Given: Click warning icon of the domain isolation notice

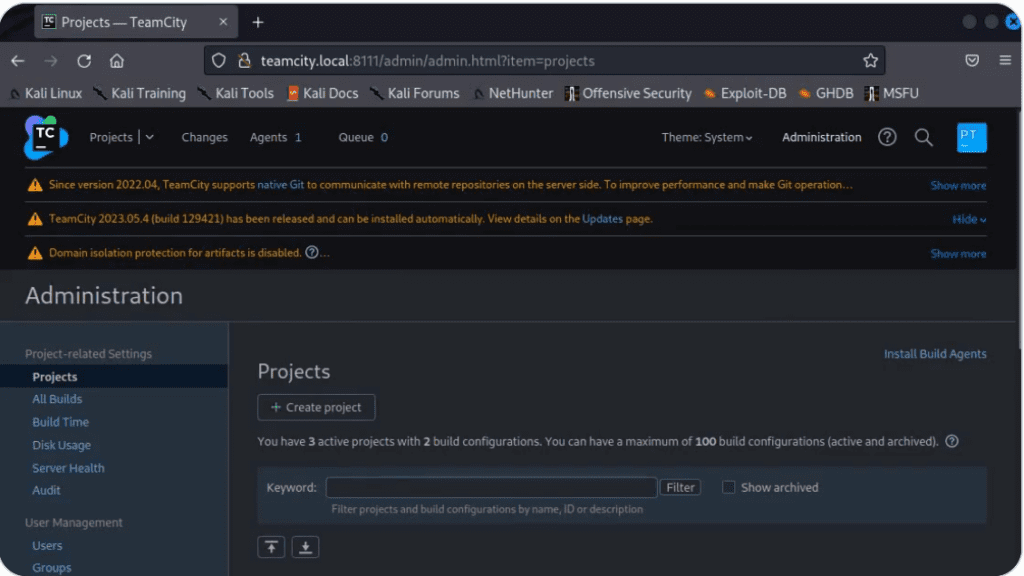Looking at the screenshot, I should (x=35, y=253).
